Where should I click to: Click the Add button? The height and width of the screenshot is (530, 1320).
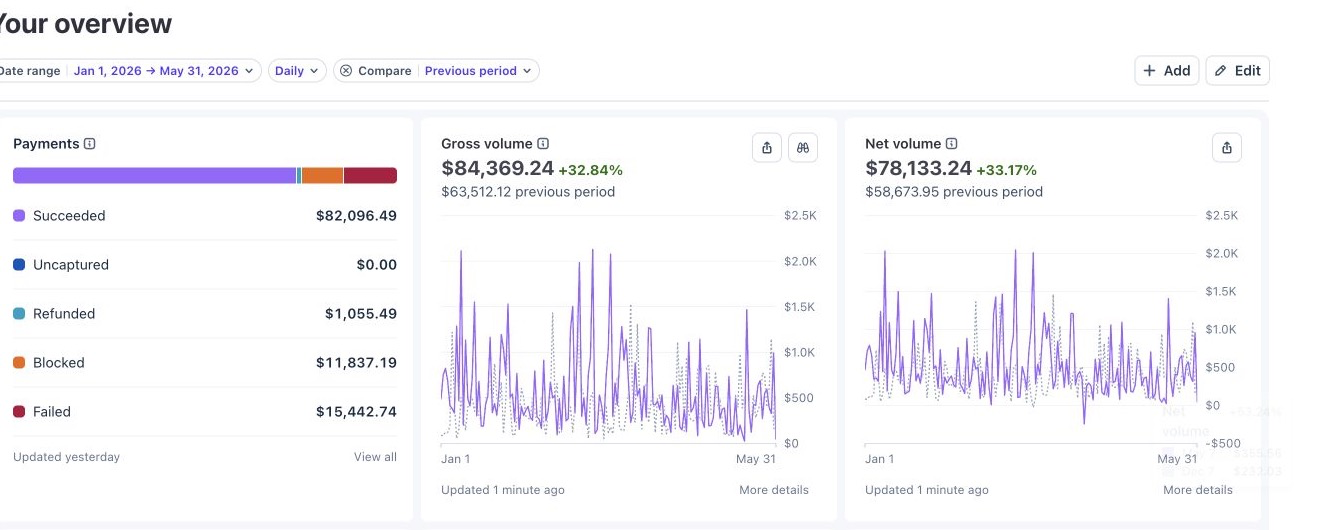(1166, 70)
